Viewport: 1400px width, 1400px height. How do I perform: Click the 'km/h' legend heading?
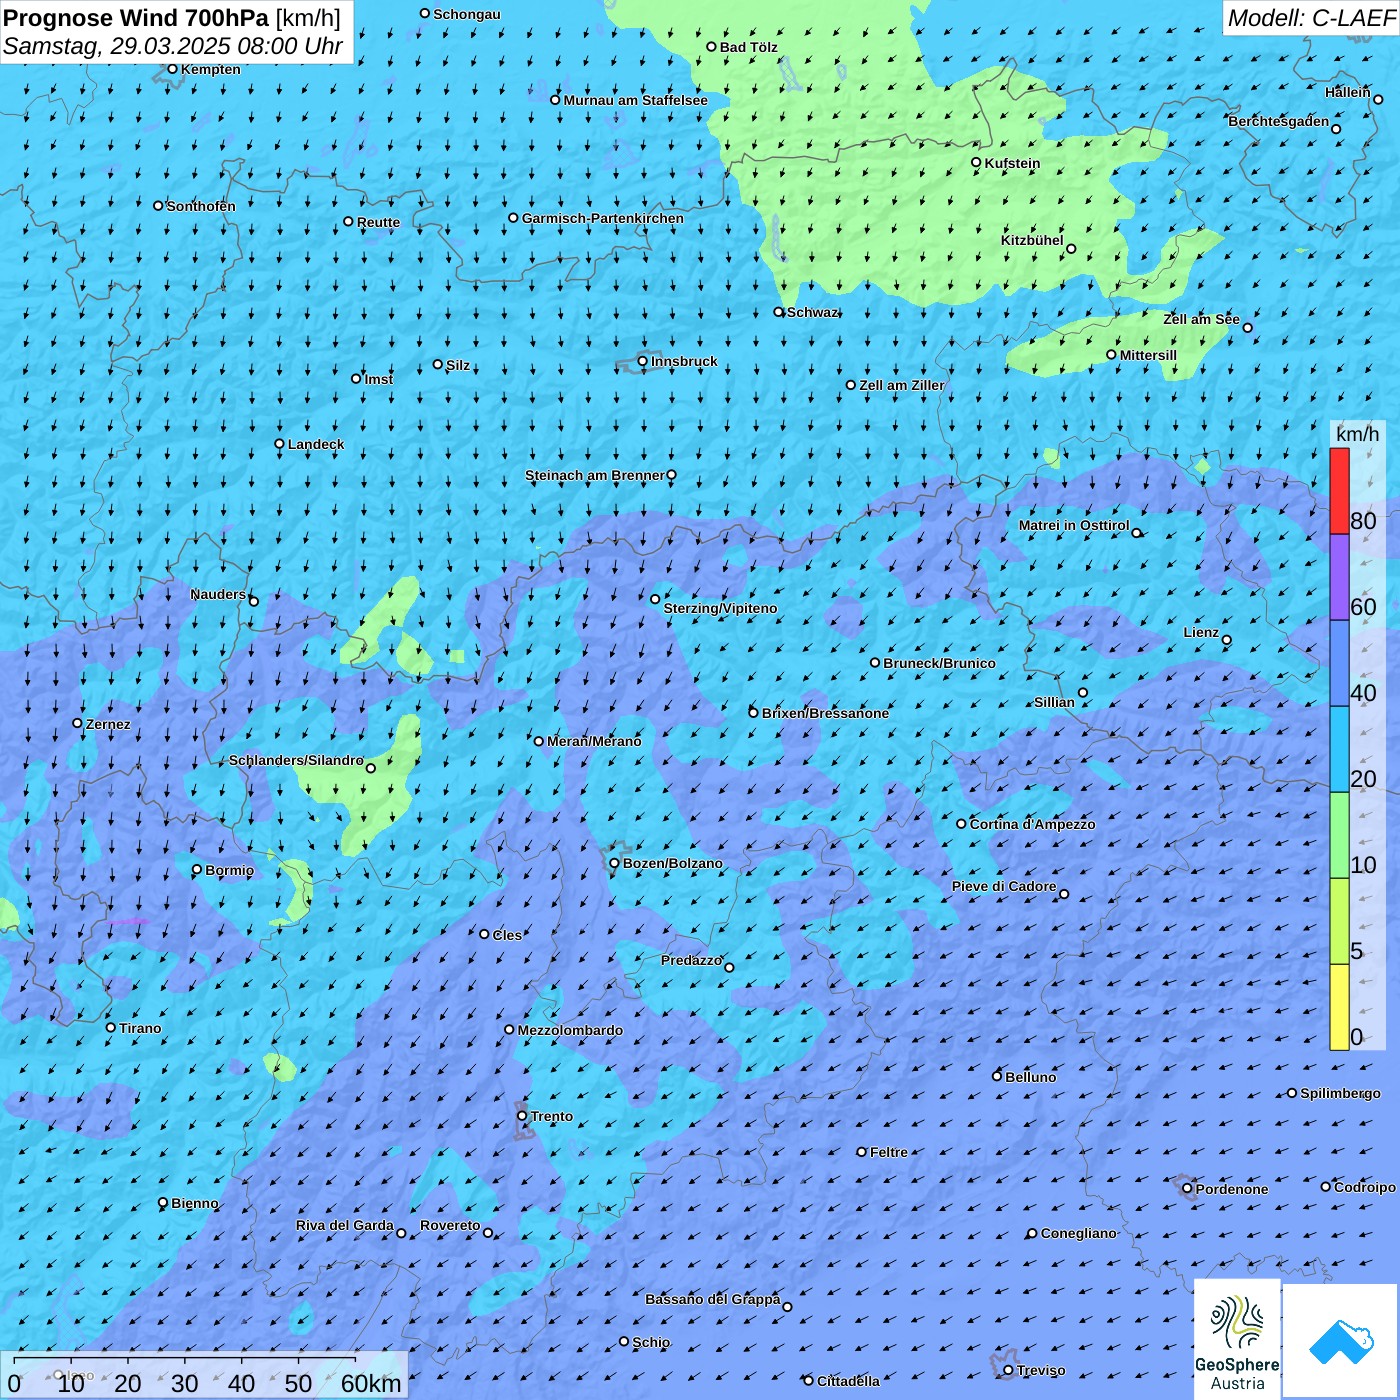1357,434
